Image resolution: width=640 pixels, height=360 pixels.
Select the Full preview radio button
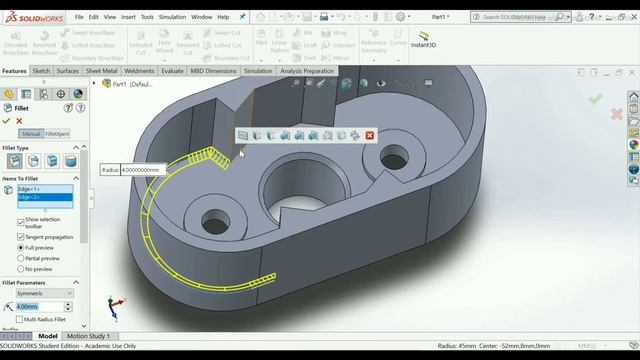pos(20,247)
